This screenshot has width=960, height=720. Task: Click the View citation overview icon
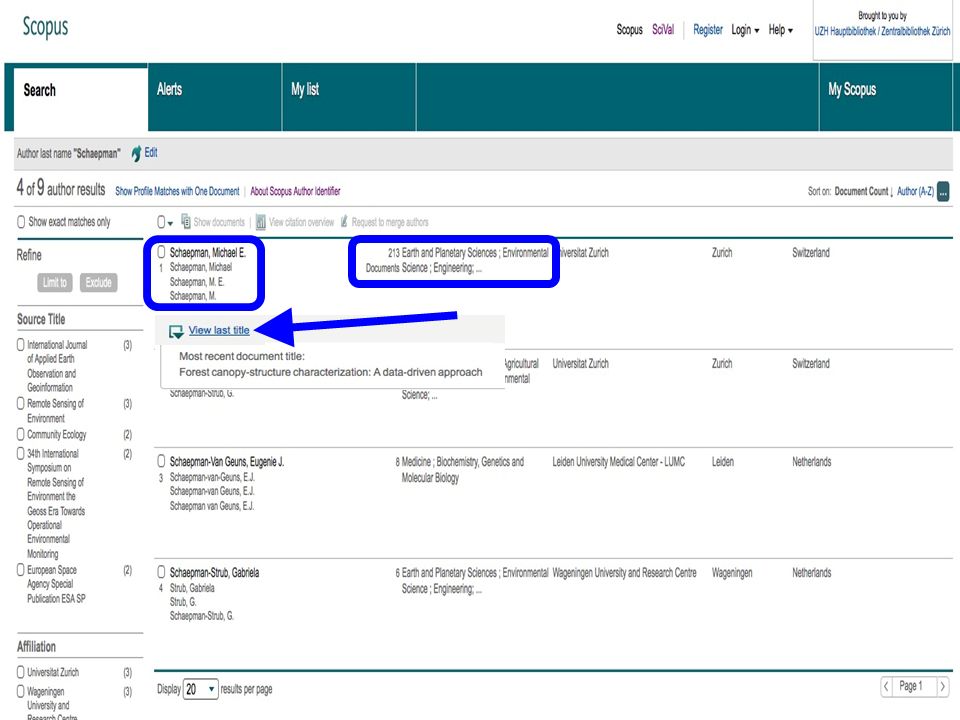pyautogui.click(x=261, y=222)
